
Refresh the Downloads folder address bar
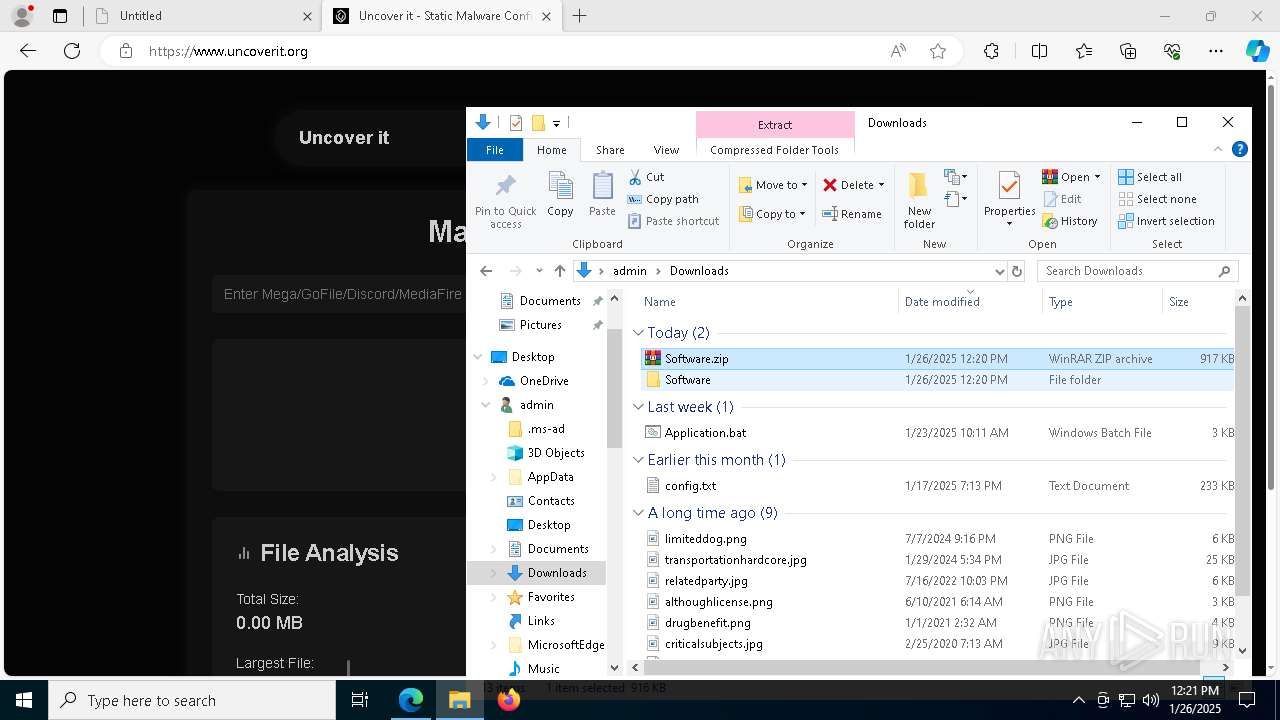1017,271
